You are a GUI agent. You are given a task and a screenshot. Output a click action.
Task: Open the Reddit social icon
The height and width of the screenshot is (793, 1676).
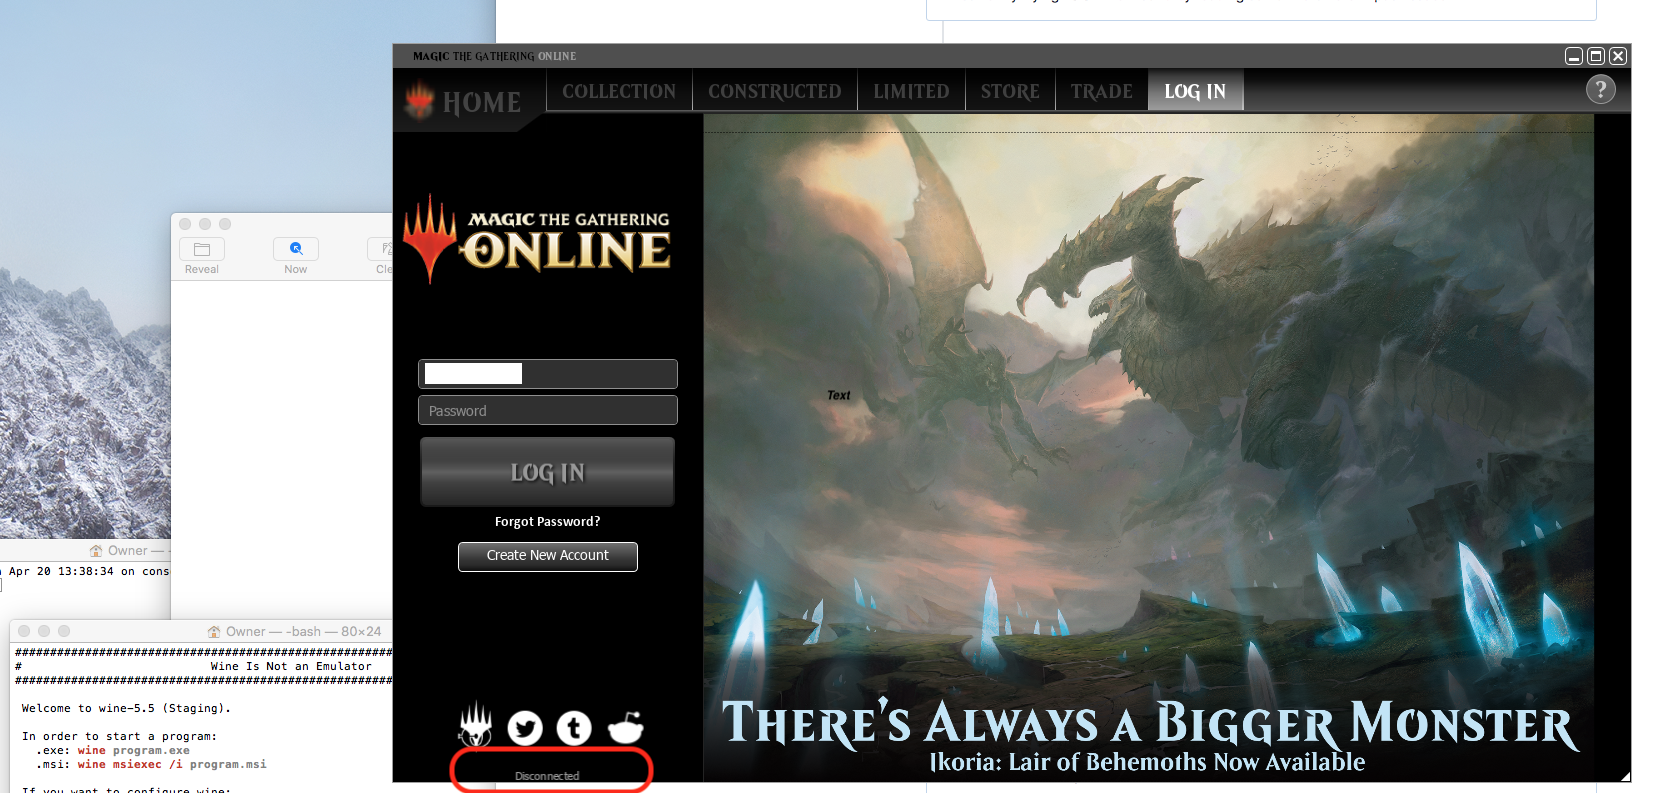click(626, 727)
